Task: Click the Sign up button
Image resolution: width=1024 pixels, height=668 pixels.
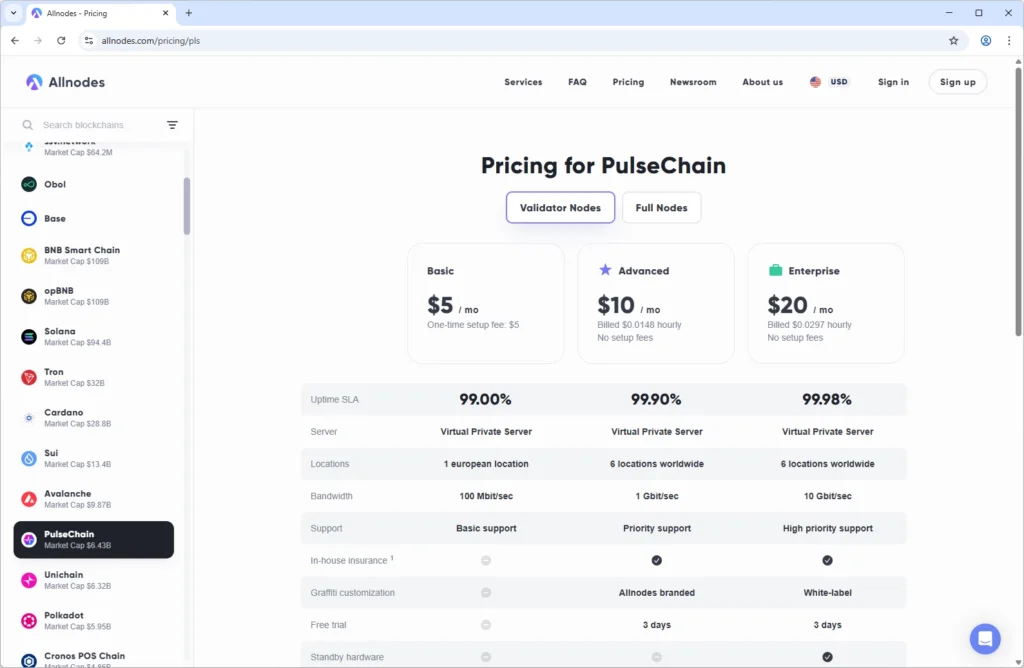Action: pyautogui.click(x=957, y=82)
